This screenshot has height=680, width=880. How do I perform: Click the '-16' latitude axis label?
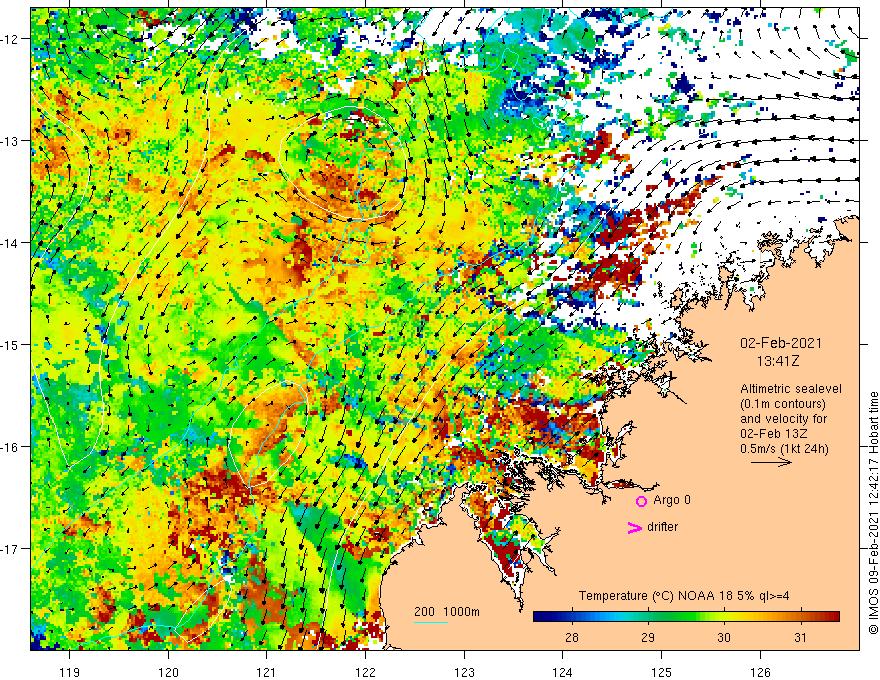pos(10,447)
